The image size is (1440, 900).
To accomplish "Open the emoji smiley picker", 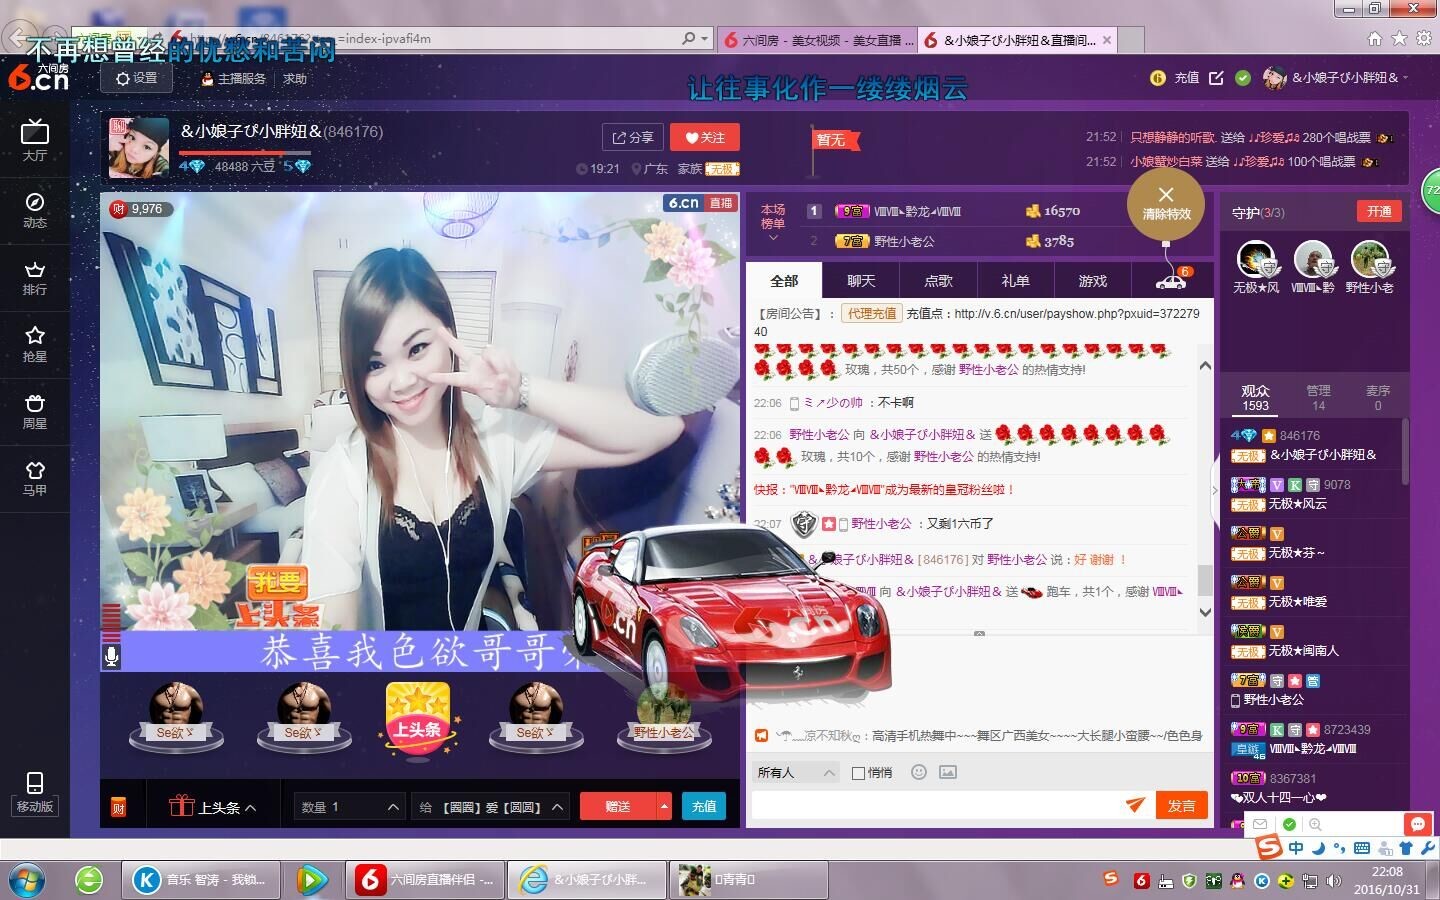I will [x=919, y=772].
